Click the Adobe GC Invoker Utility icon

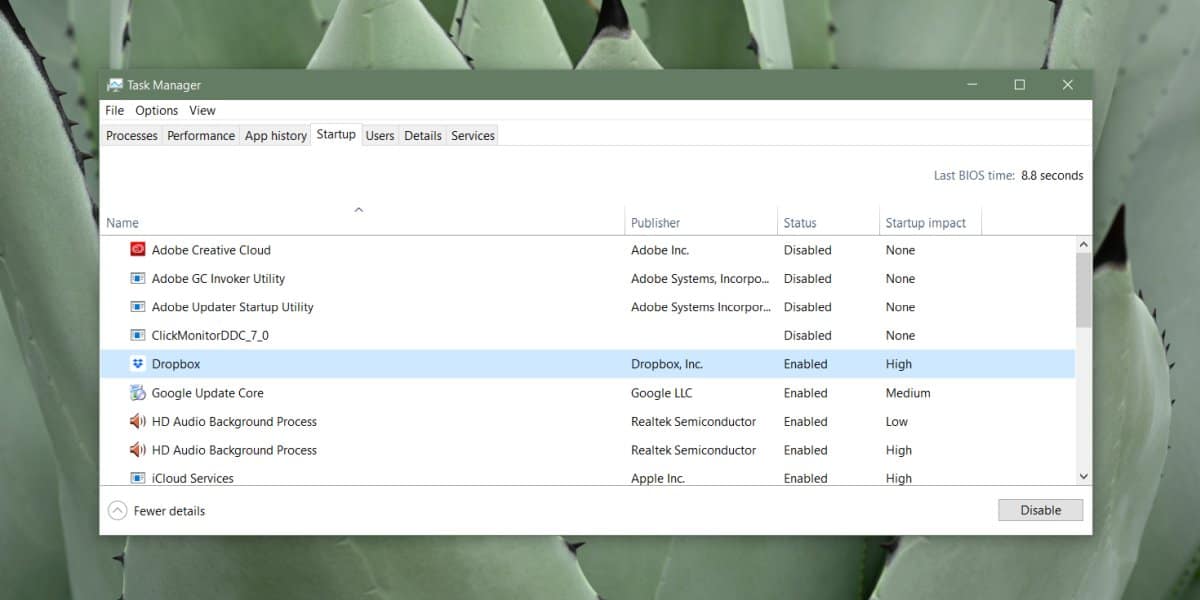coord(136,278)
